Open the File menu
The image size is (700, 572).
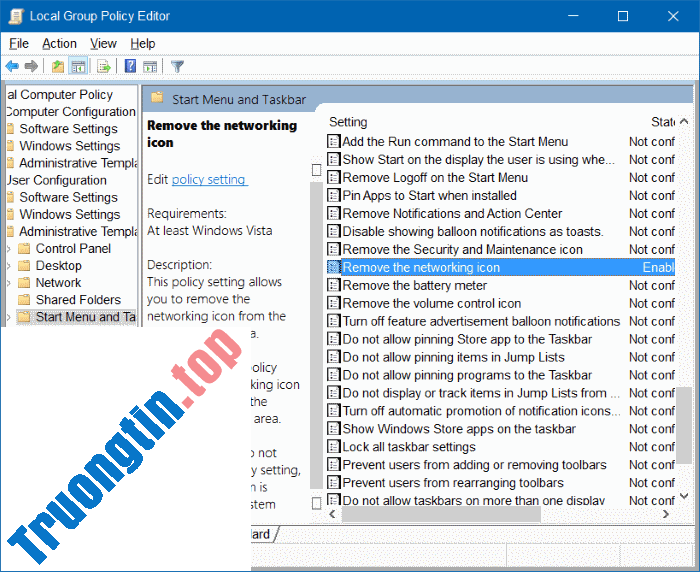tap(19, 43)
